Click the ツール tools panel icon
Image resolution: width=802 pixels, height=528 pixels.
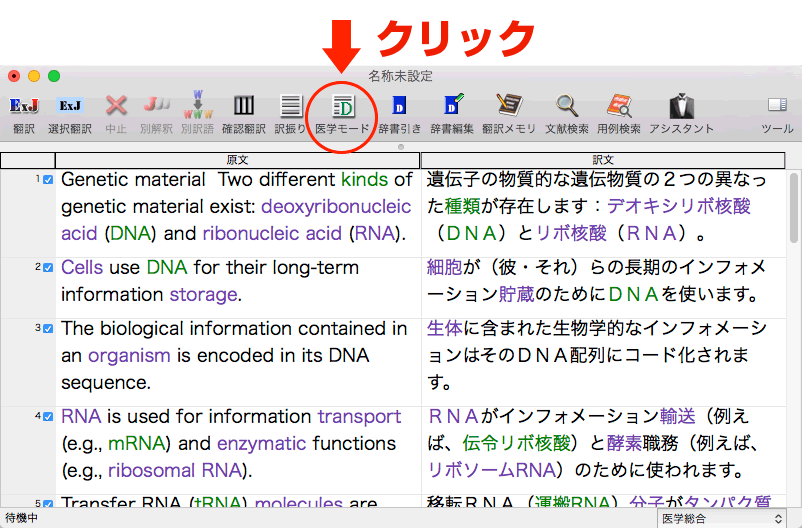[x=777, y=105]
